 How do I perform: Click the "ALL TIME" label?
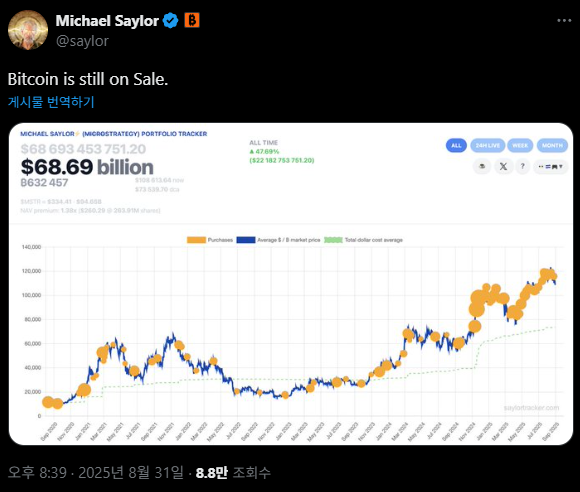(263, 143)
